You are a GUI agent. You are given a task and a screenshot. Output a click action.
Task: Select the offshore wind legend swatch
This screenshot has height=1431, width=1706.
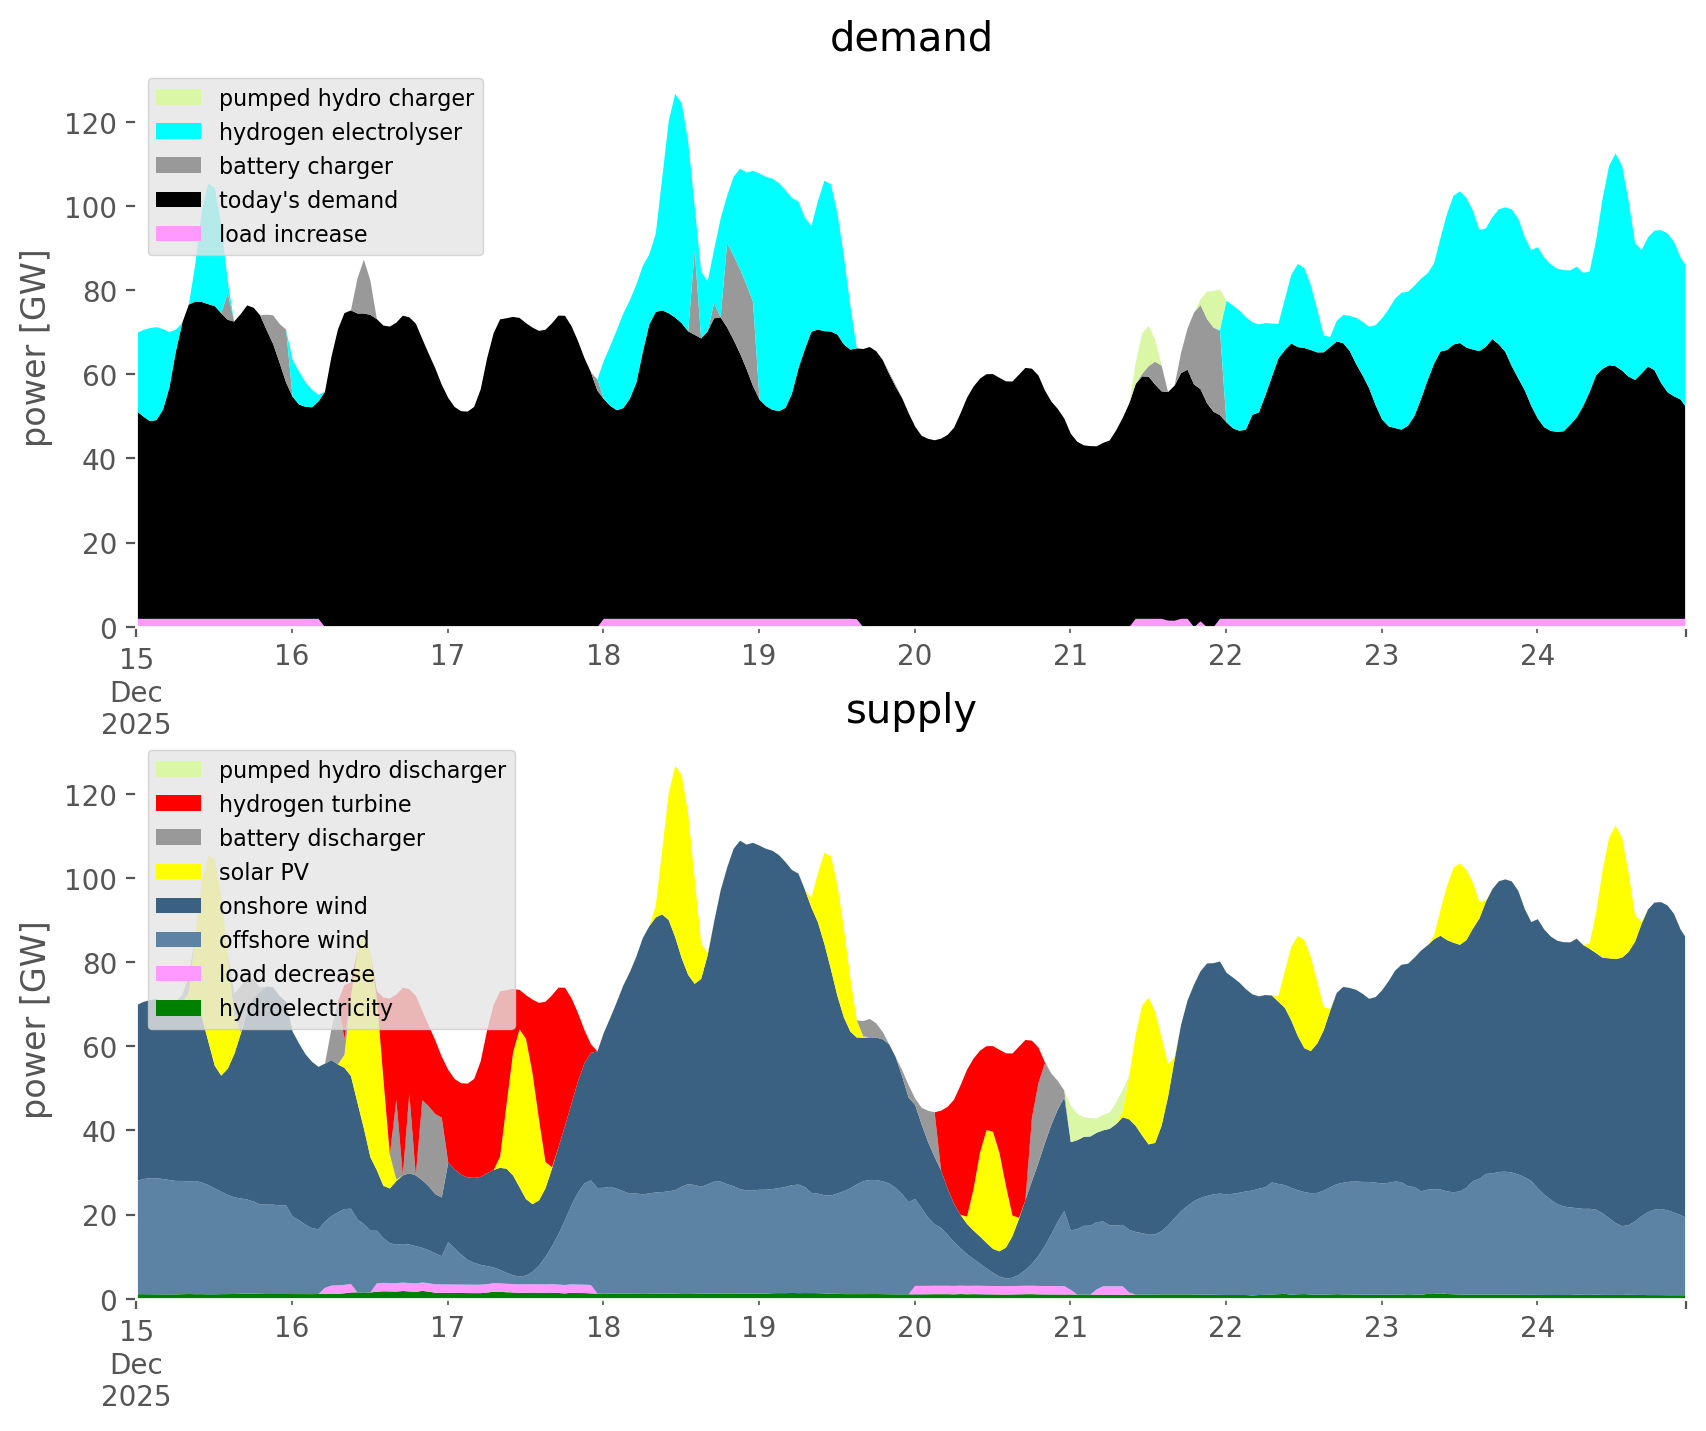(x=179, y=940)
